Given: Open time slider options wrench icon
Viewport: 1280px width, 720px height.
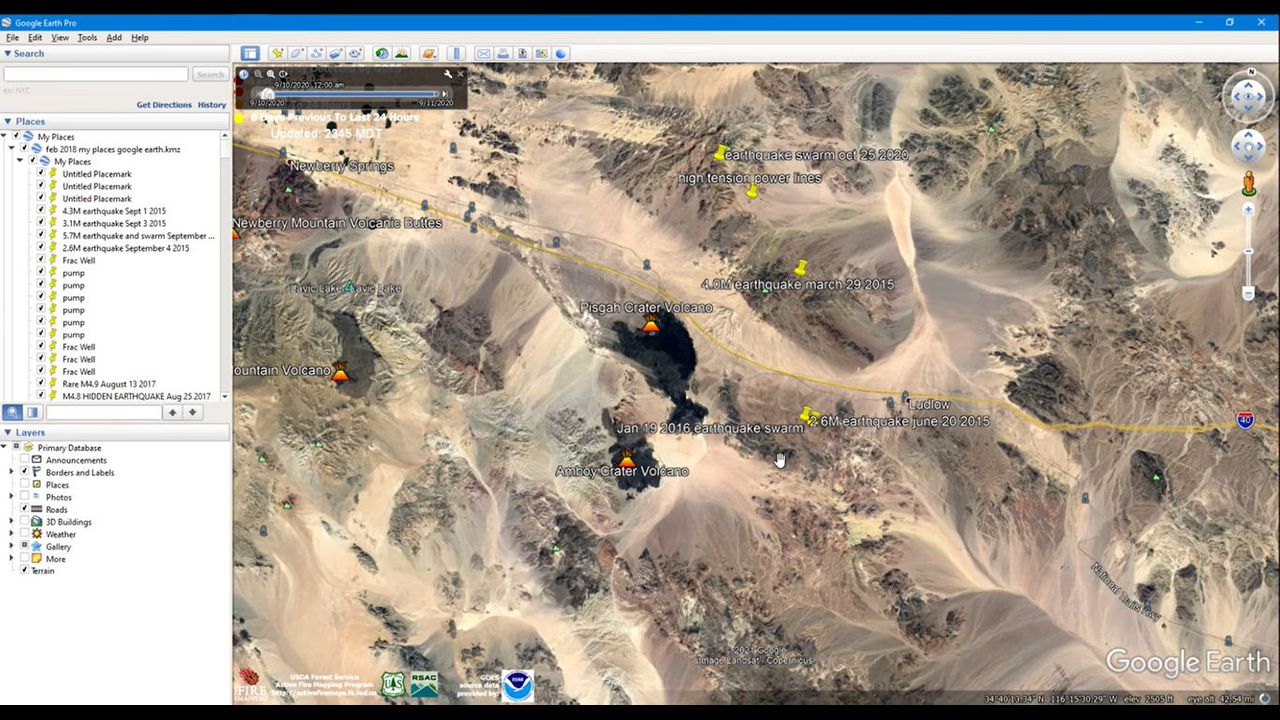Looking at the screenshot, I should 447,74.
